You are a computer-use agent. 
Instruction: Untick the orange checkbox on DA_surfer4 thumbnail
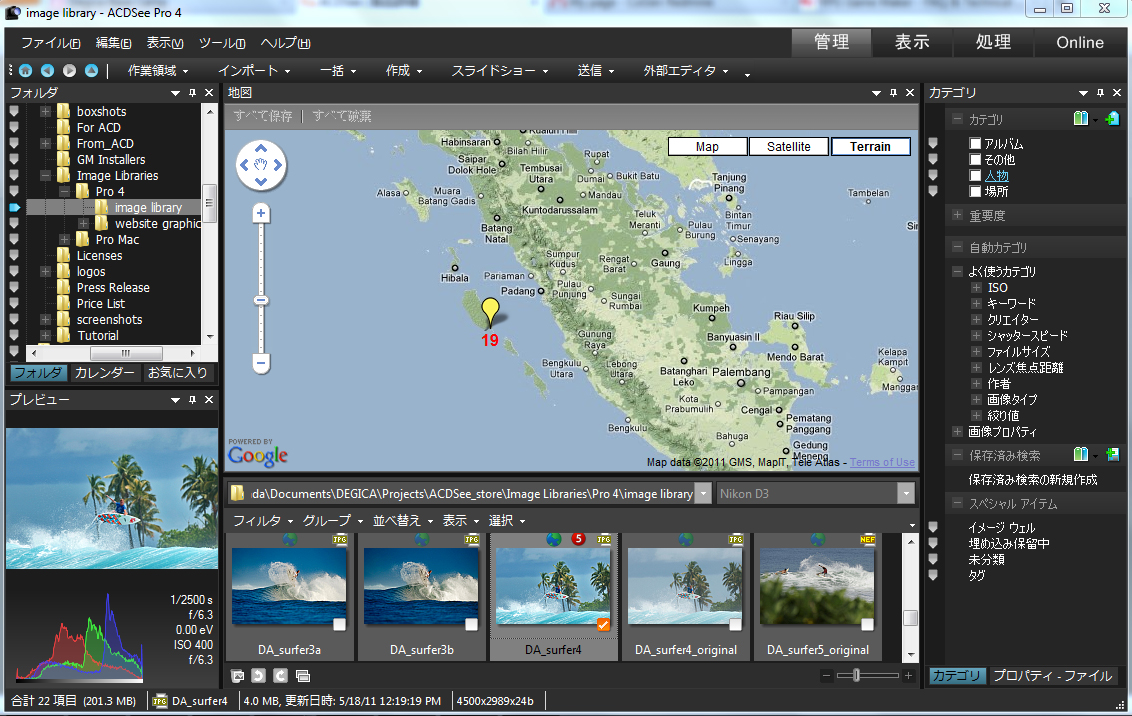coord(604,625)
